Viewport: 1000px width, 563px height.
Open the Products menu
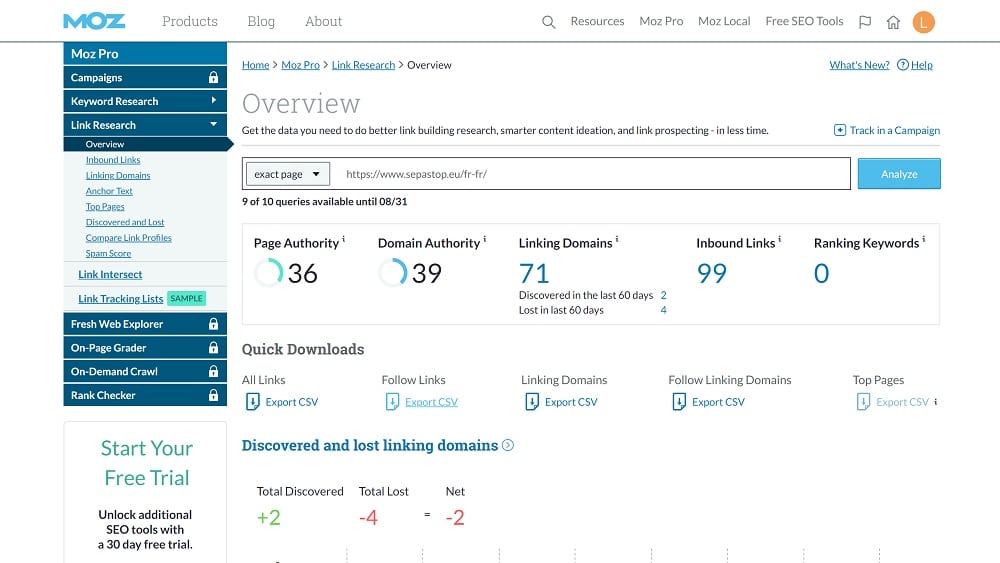pos(189,21)
